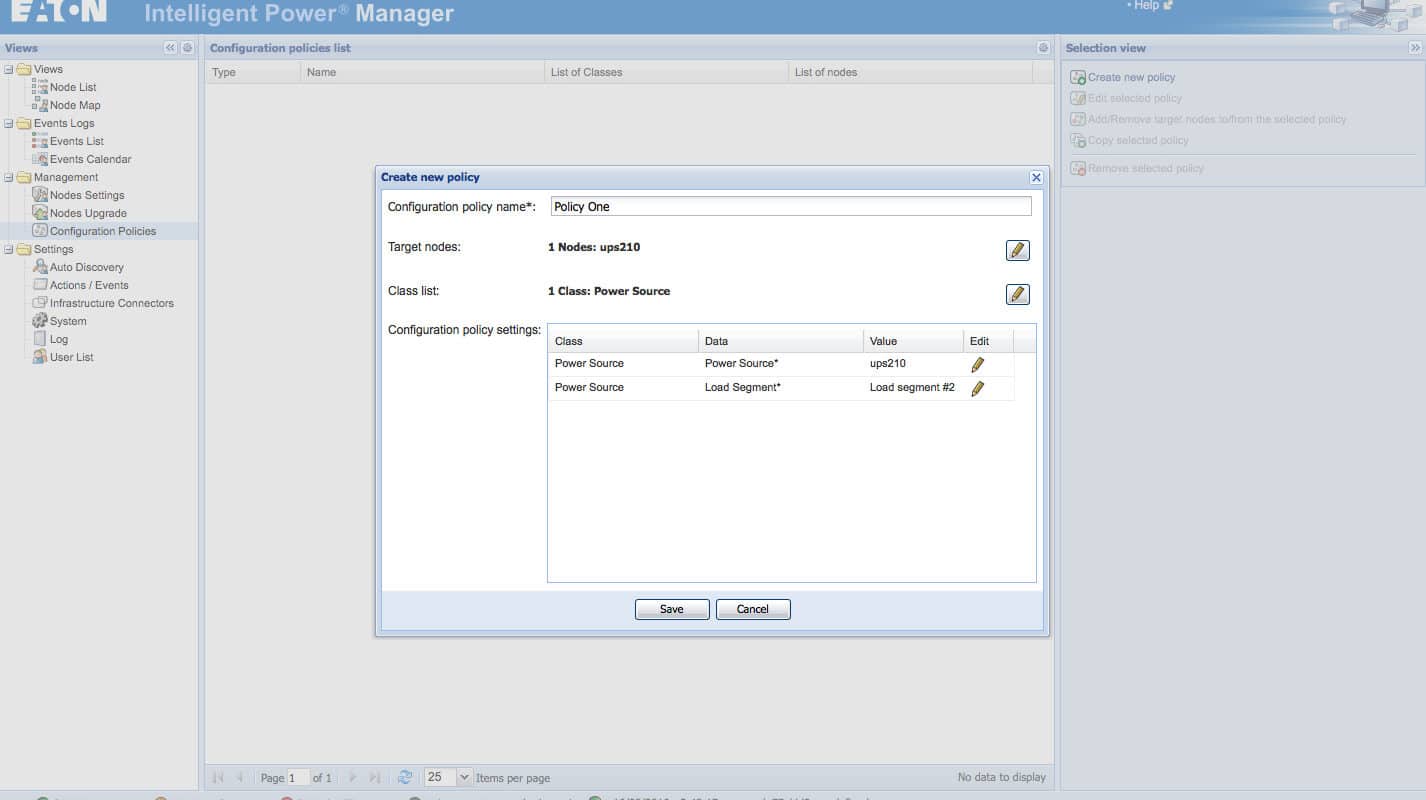The image size is (1426, 800).
Task: Refresh the policies list
Action: coord(405,777)
